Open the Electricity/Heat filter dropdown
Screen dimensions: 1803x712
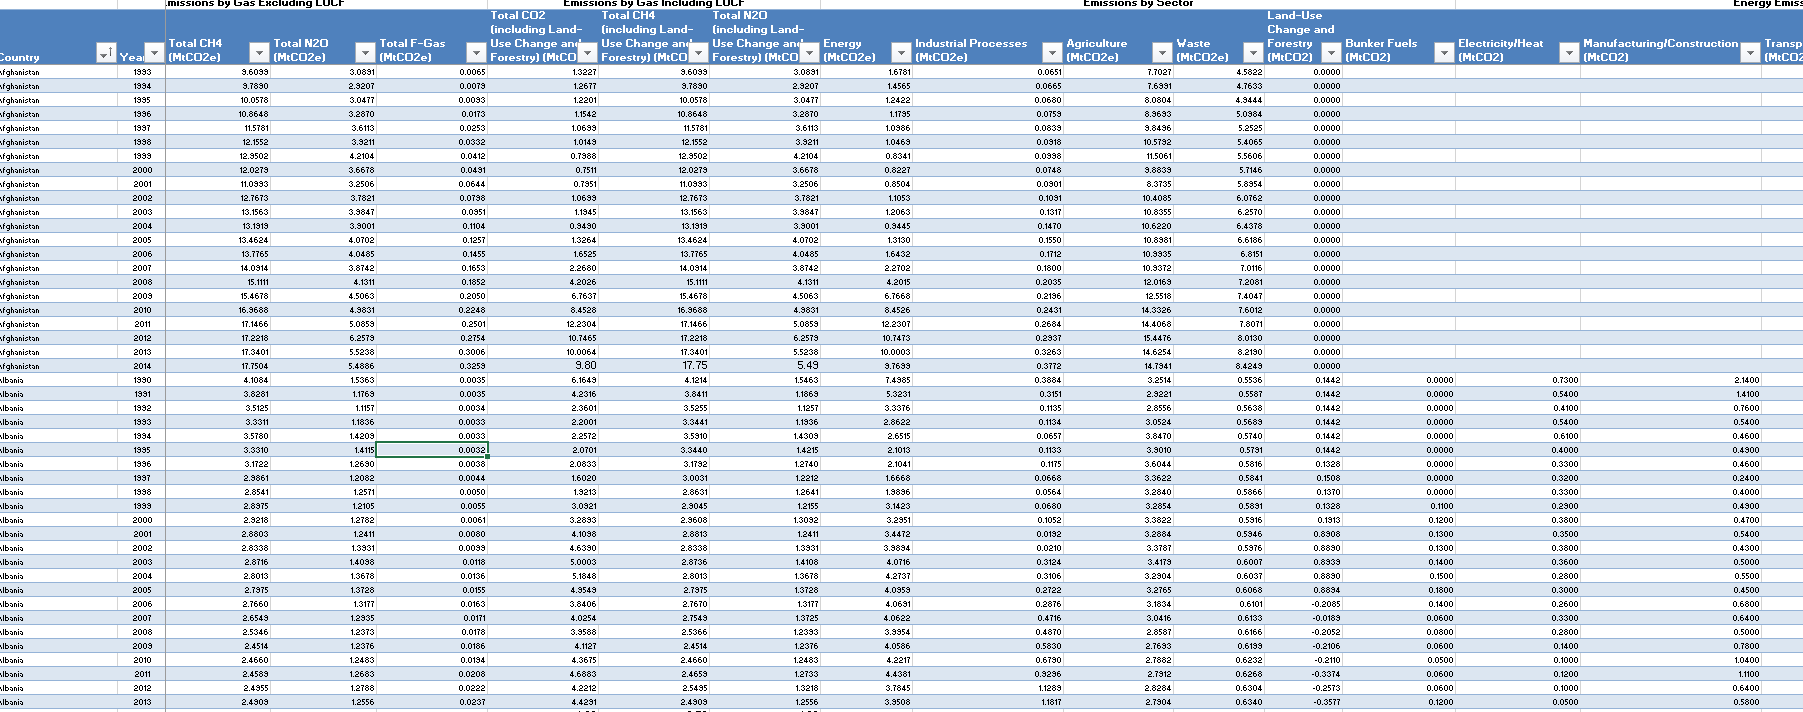1569,53
